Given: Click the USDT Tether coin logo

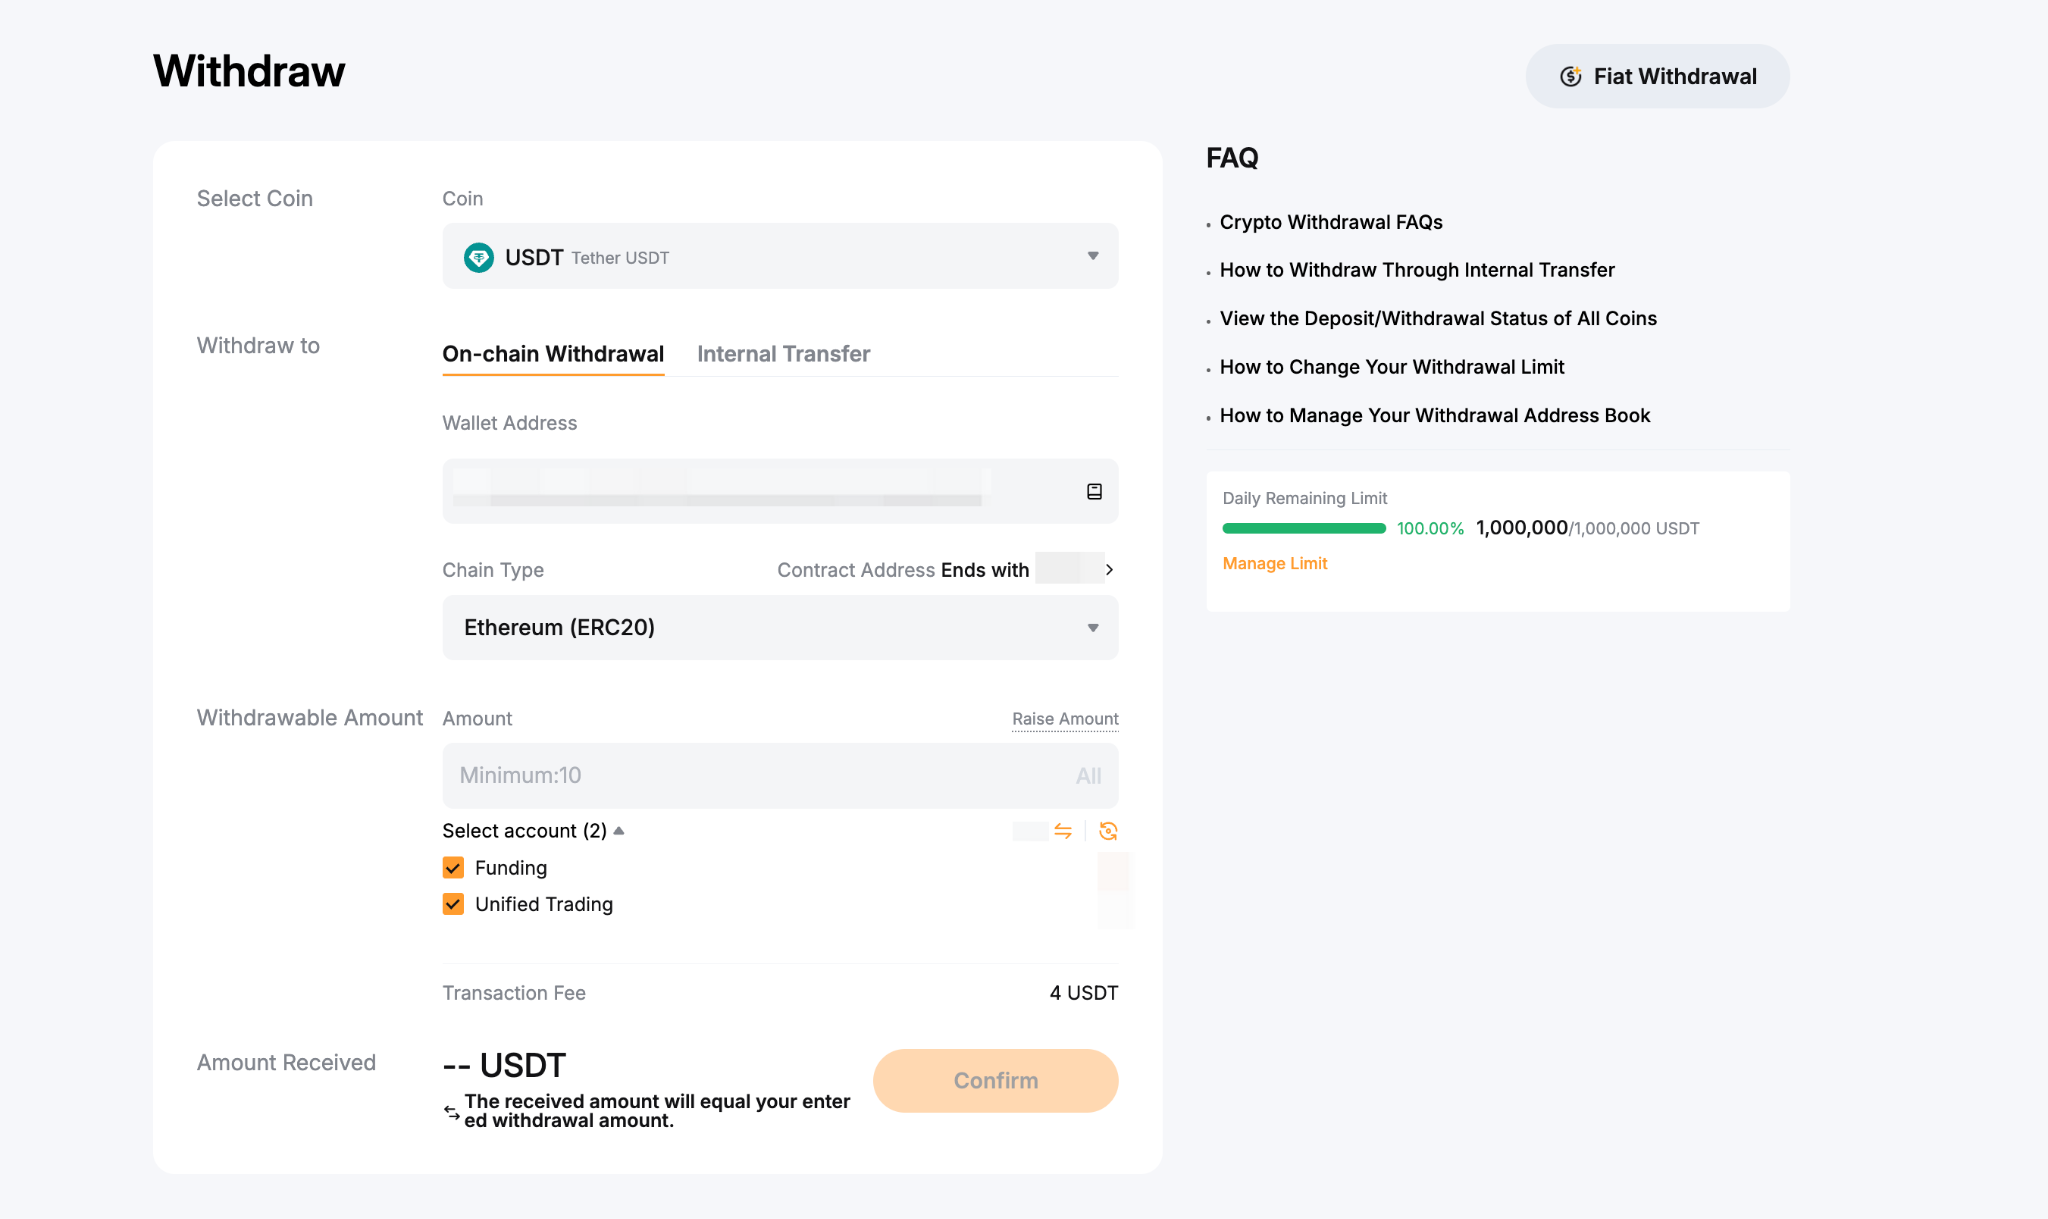Looking at the screenshot, I should 479,257.
